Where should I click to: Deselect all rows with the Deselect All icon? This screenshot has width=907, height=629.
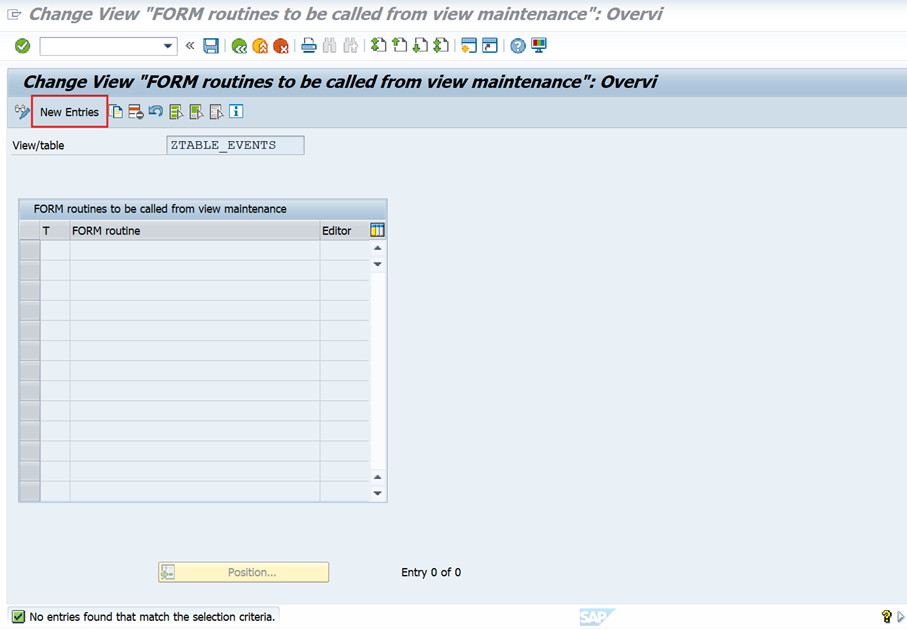(194, 111)
